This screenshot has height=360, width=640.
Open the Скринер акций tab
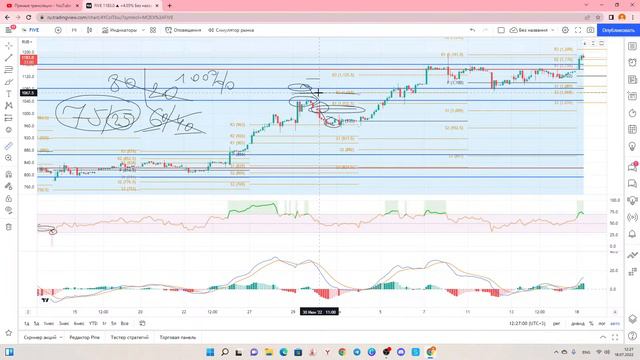40,338
